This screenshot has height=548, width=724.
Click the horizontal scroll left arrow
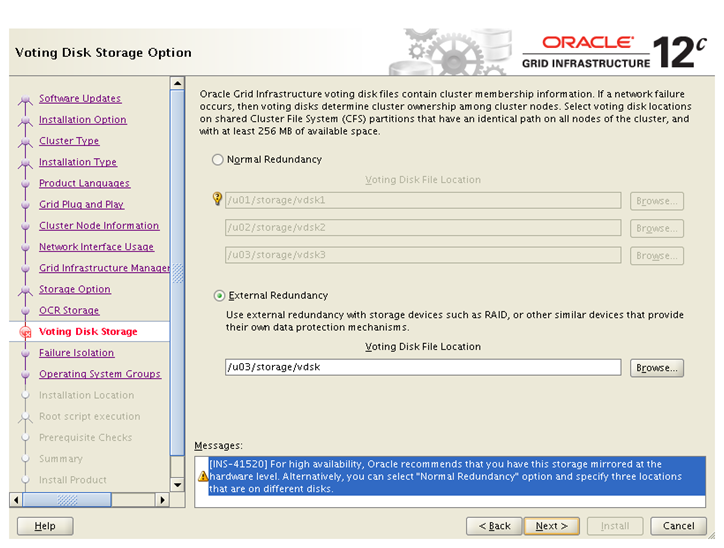pos(16,500)
